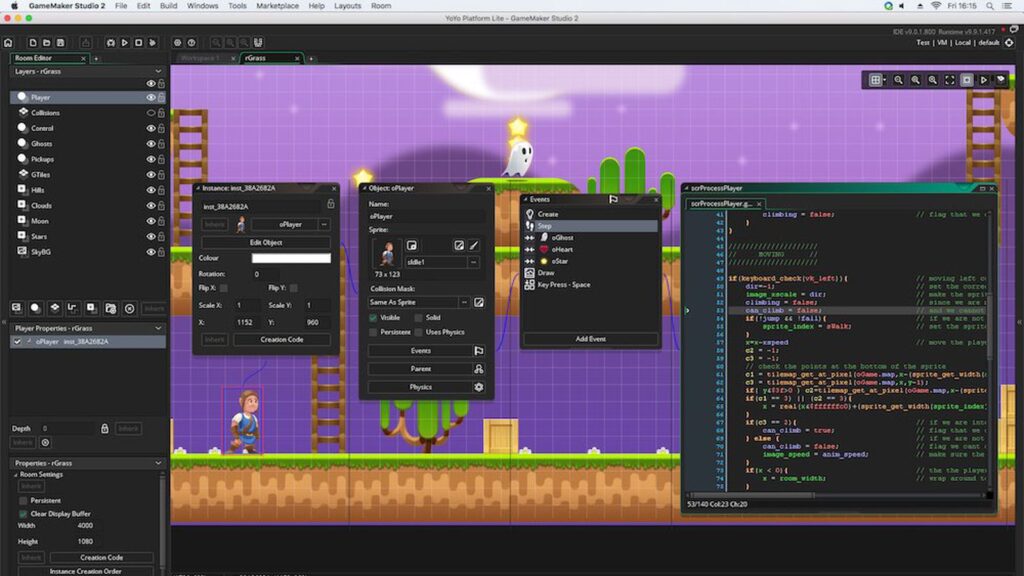The image size is (1024, 576).
Task: Start debugging with the bug icon
Action: 110,42
